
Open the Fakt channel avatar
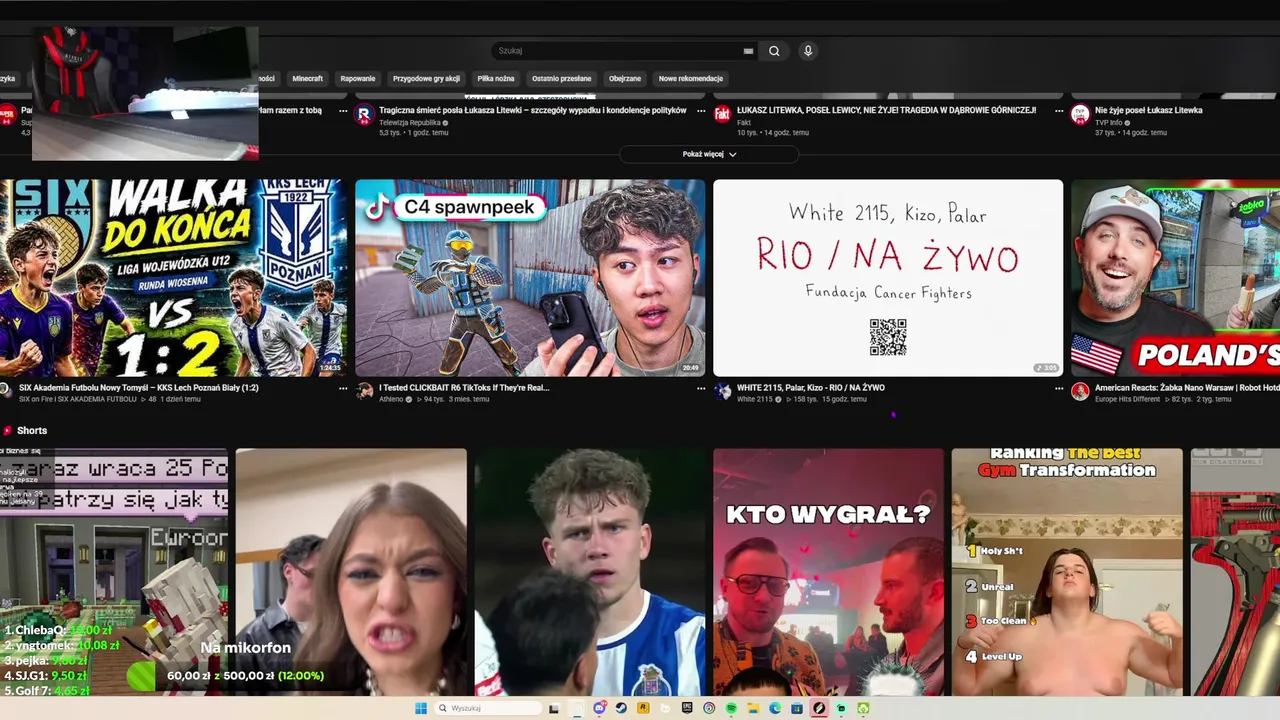click(722, 114)
